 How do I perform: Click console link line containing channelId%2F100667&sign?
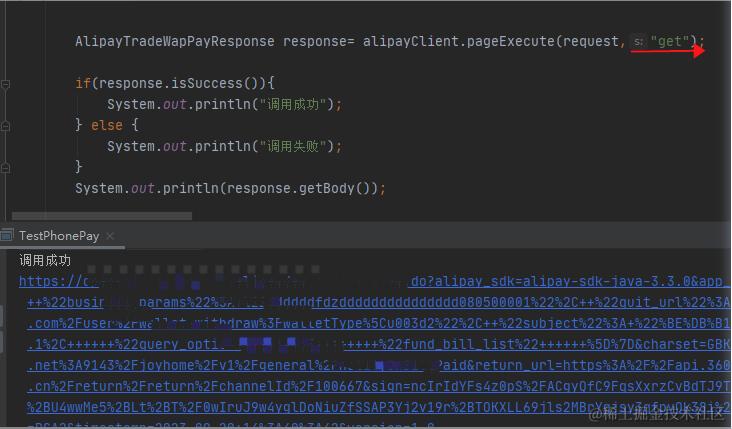[x=378, y=387]
